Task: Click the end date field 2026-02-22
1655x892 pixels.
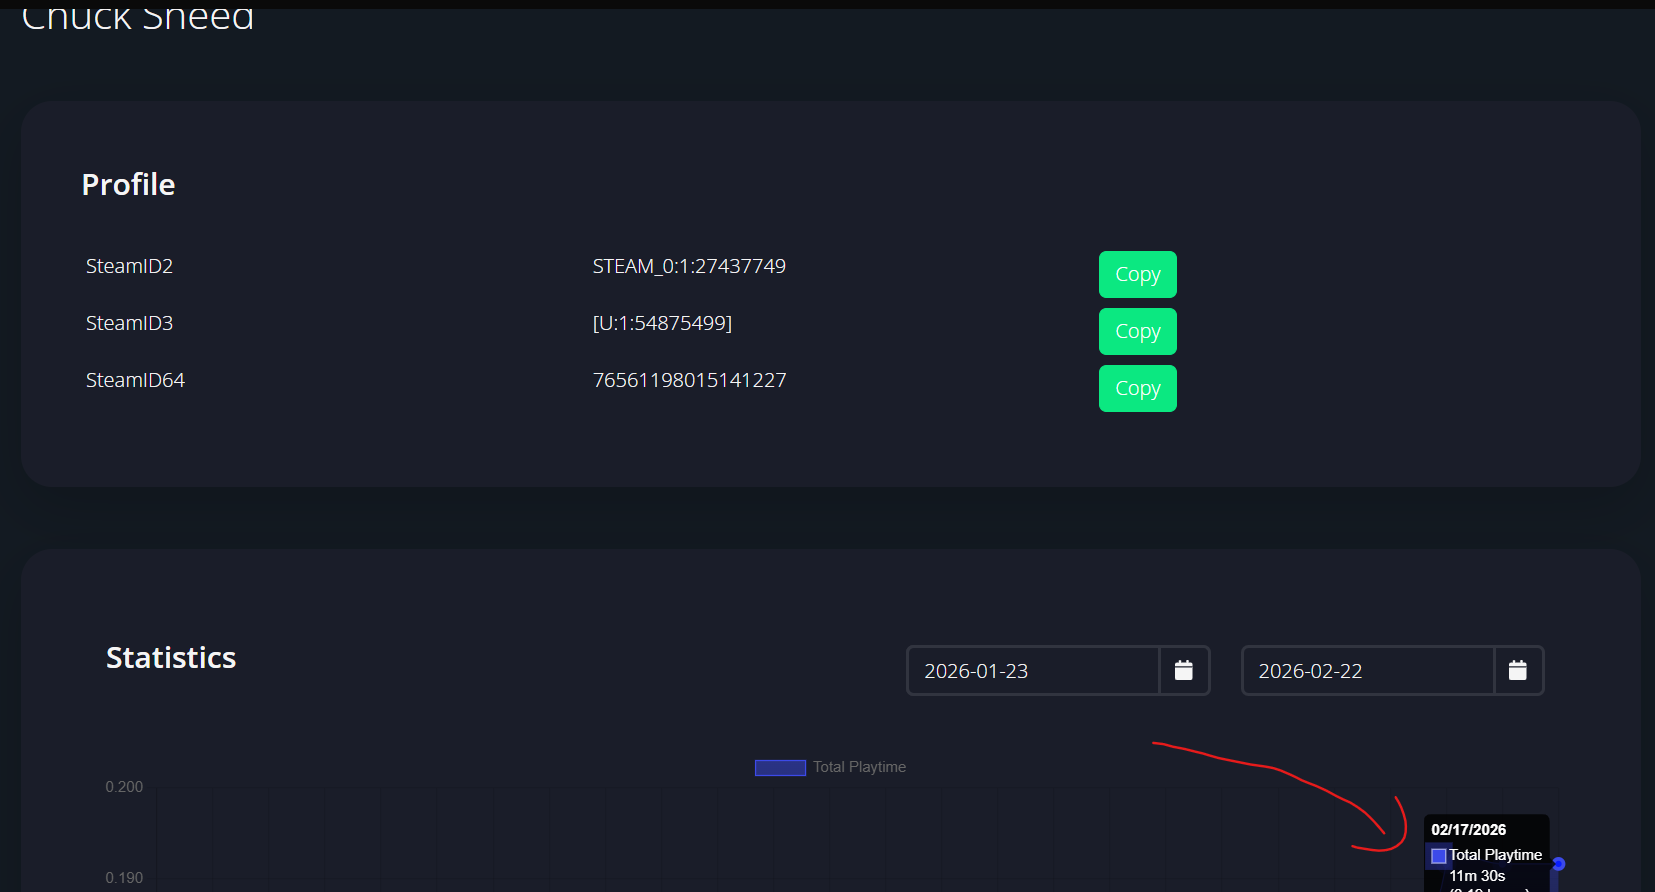Action: (x=1367, y=670)
